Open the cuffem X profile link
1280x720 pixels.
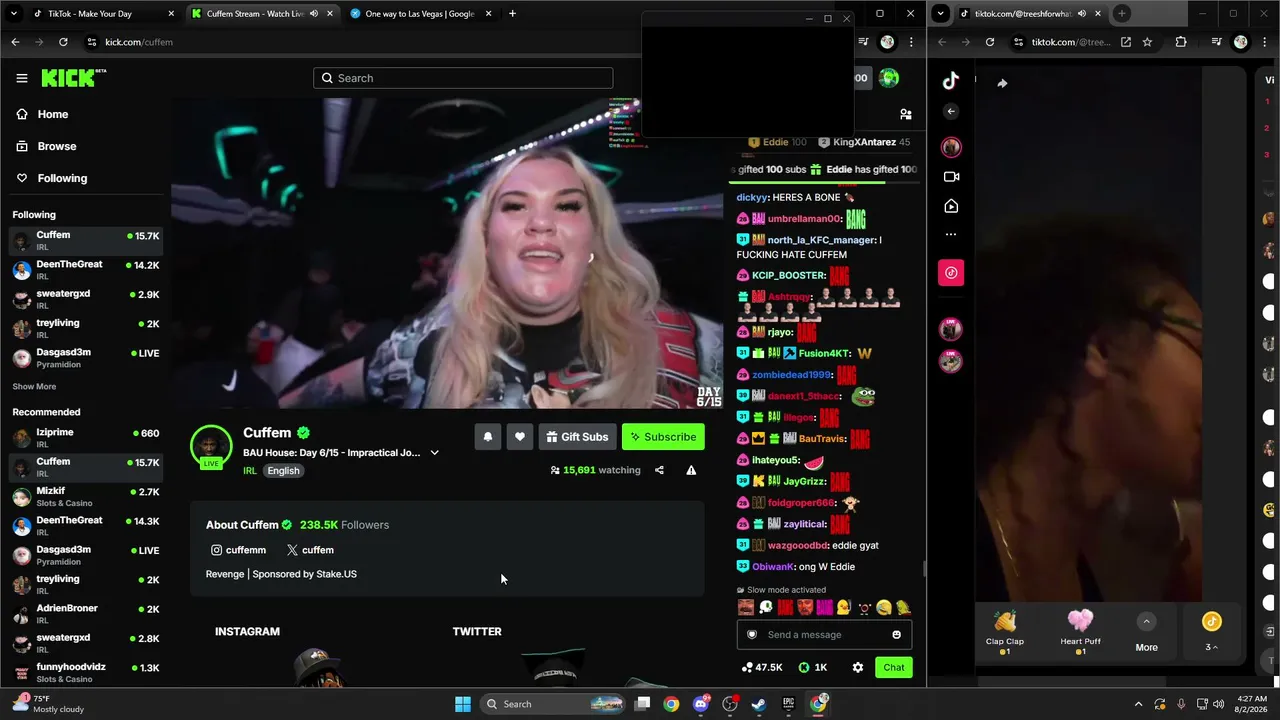pyautogui.click(x=310, y=550)
